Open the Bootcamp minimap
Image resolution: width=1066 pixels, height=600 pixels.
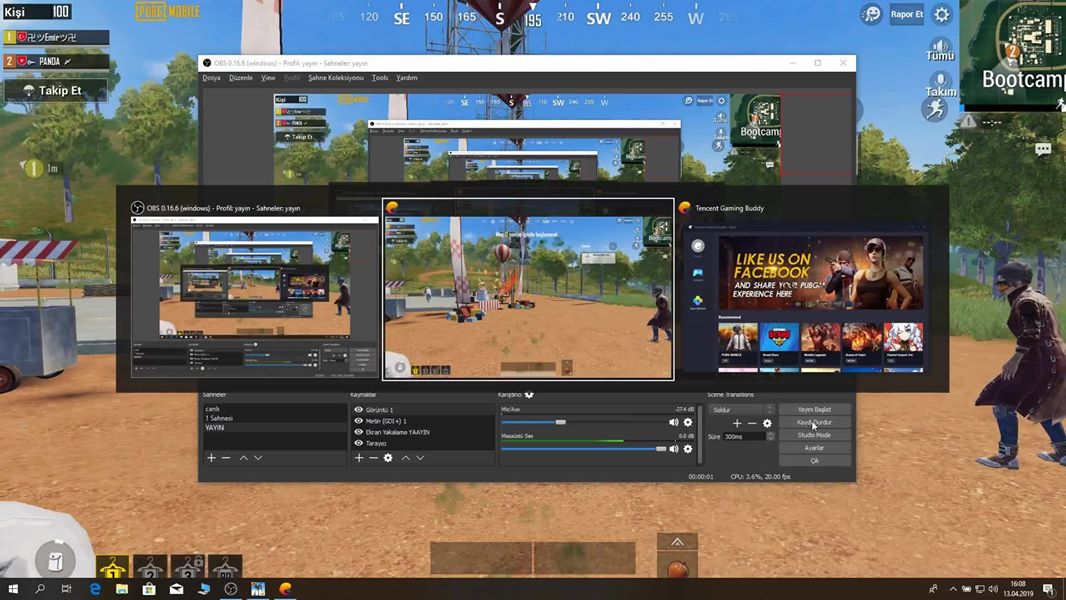point(1013,56)
